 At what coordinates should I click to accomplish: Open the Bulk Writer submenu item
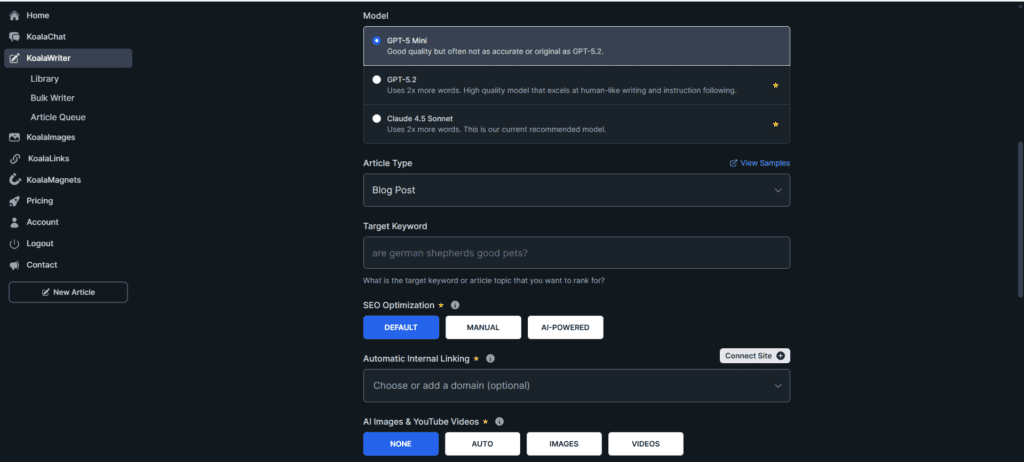pyautogui.click(x=52, y=98)
